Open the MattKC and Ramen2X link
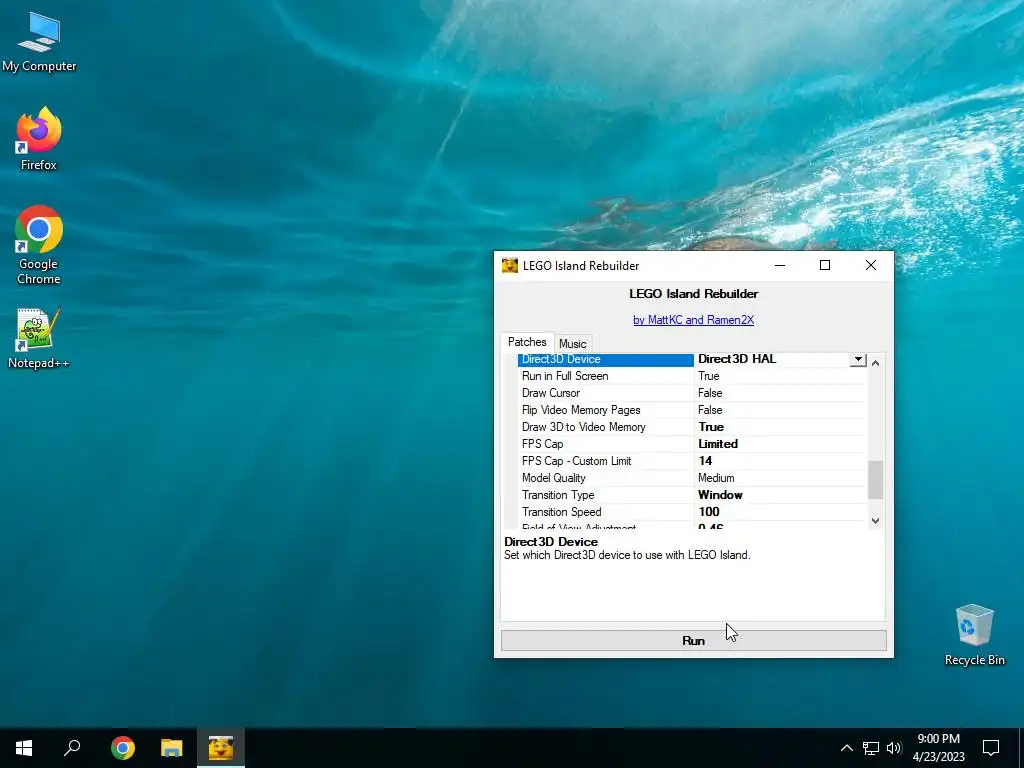This screenshot has height=768, width=1024. tap(694, 320)
